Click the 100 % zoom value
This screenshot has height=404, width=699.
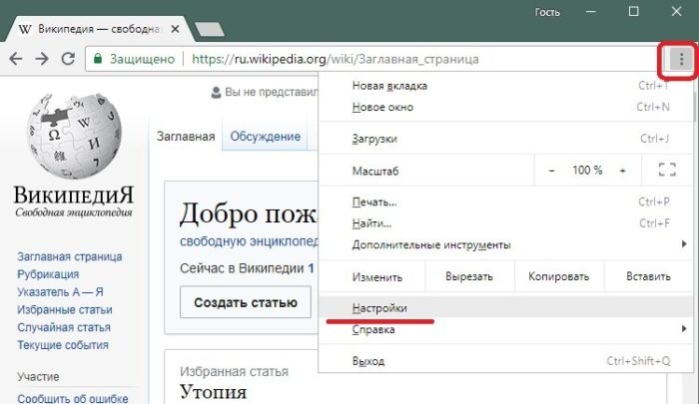click(x=587, y=170)
